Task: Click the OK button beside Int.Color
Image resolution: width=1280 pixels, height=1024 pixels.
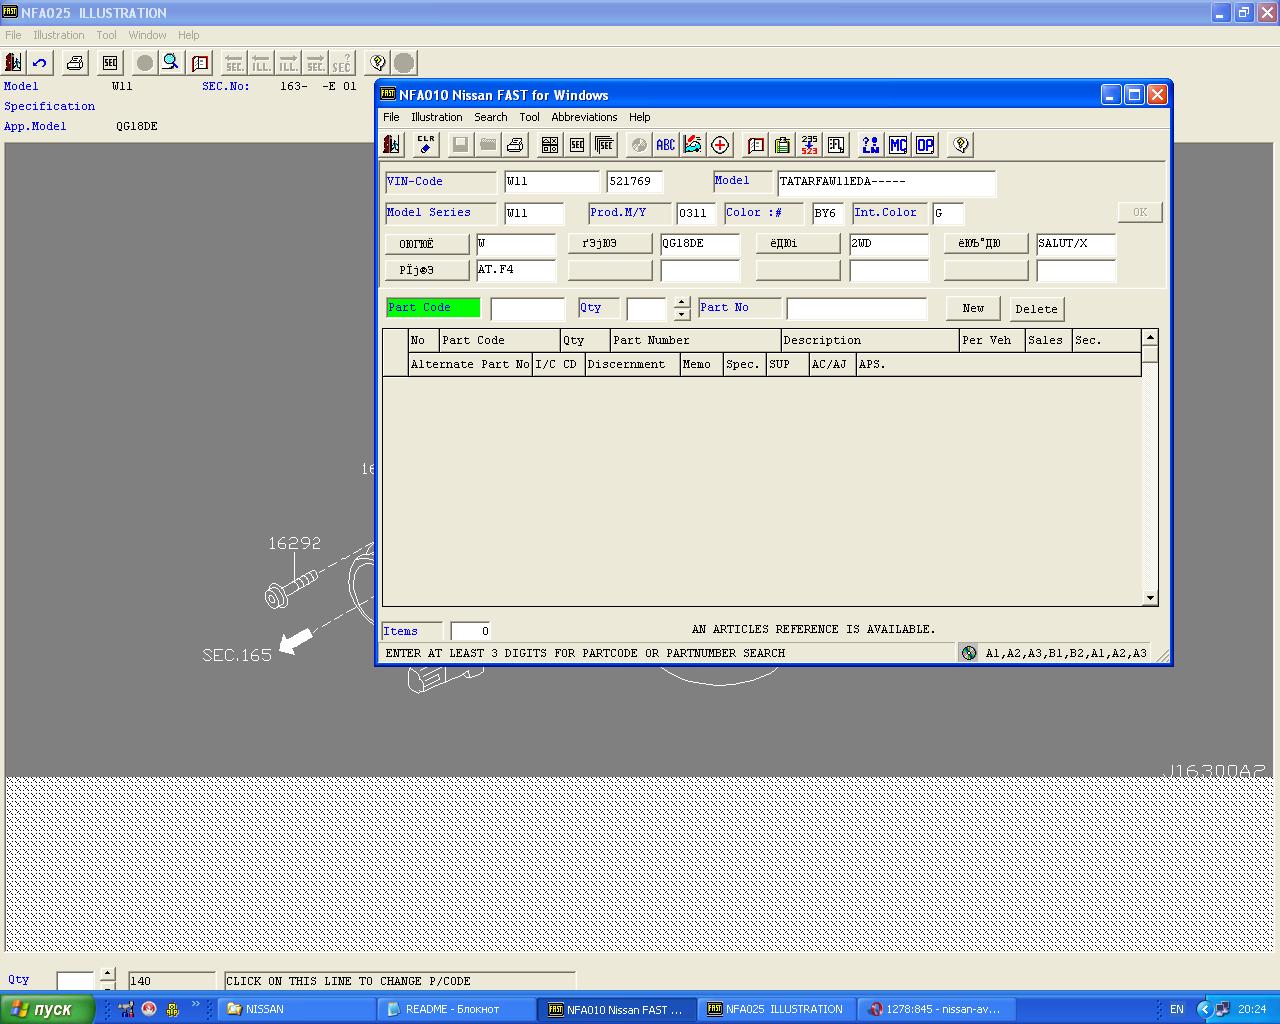Action: click(x=1140, y=212)
